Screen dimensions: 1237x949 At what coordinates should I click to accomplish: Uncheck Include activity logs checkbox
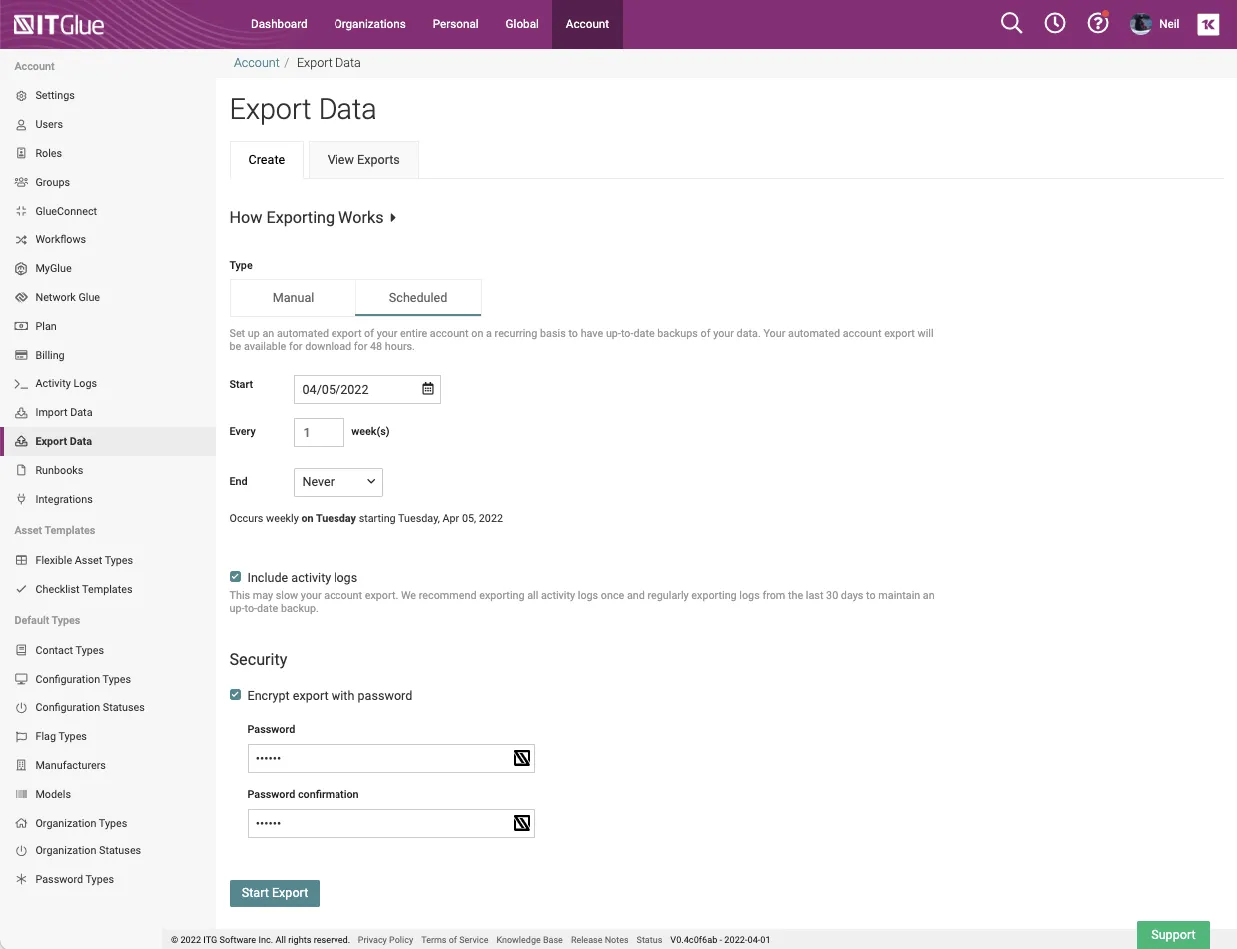tap(236, 577)
